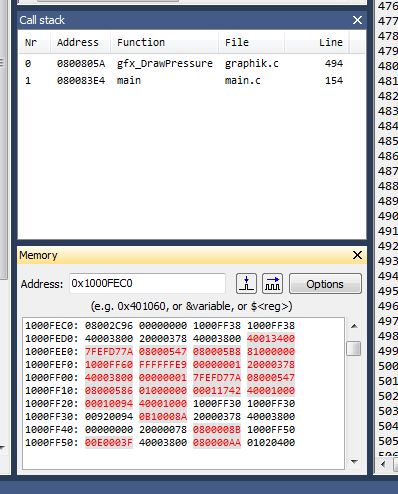Click memory row label 1000FF00:
Viewport: 398px width, 494px height.
52,377
